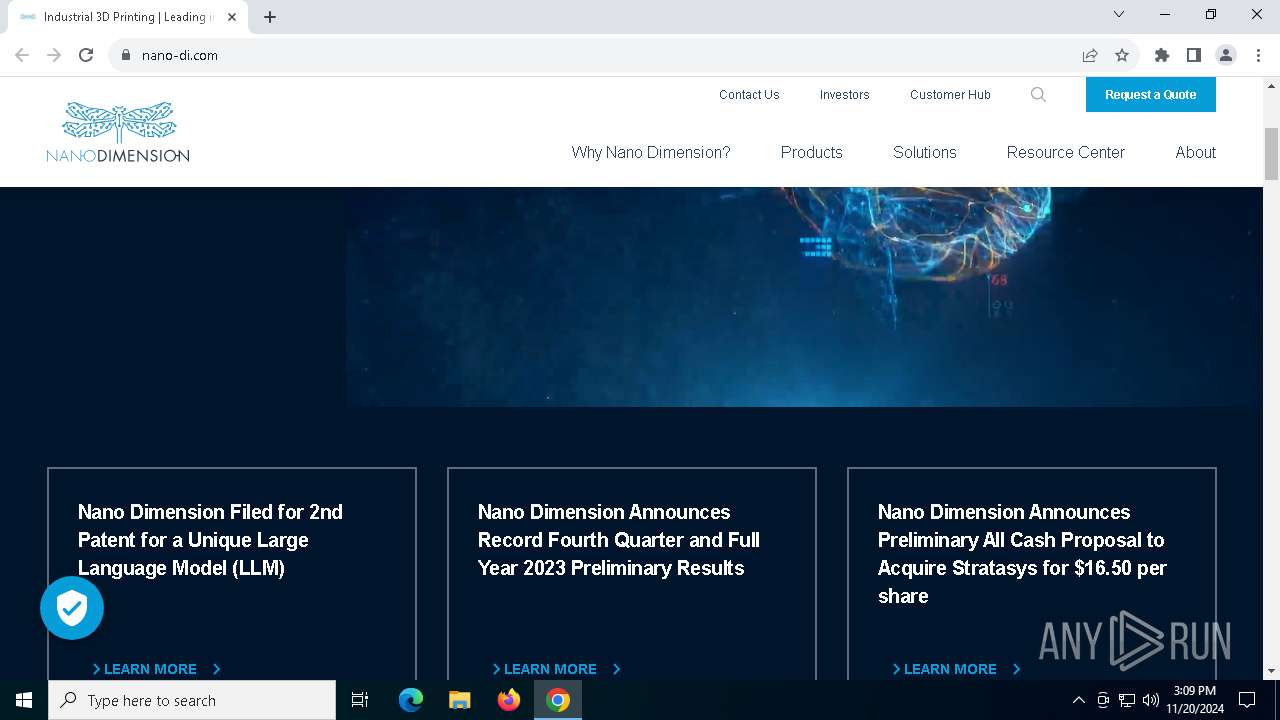Open the Chrome three-dot menu
Image resolution: width=1280 pixels, height=720 pixels.
pos(1258,55)
